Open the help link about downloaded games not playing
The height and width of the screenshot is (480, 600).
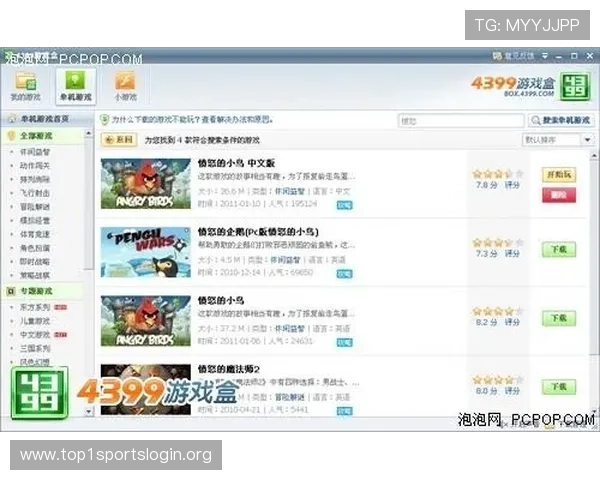(192, 120)
